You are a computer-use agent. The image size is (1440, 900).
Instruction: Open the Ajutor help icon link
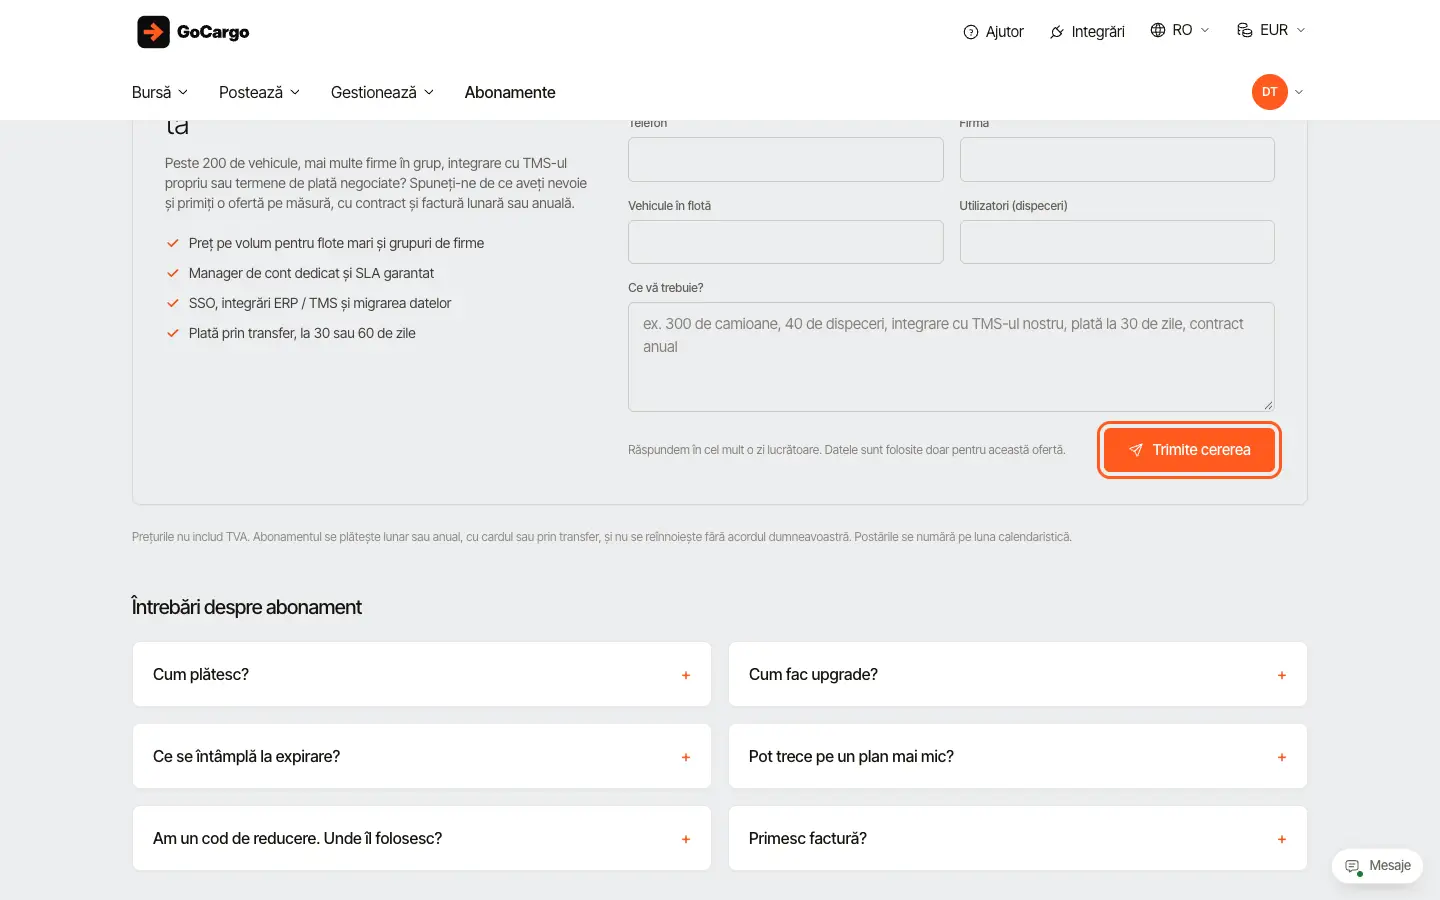click(x=970, y=32)
